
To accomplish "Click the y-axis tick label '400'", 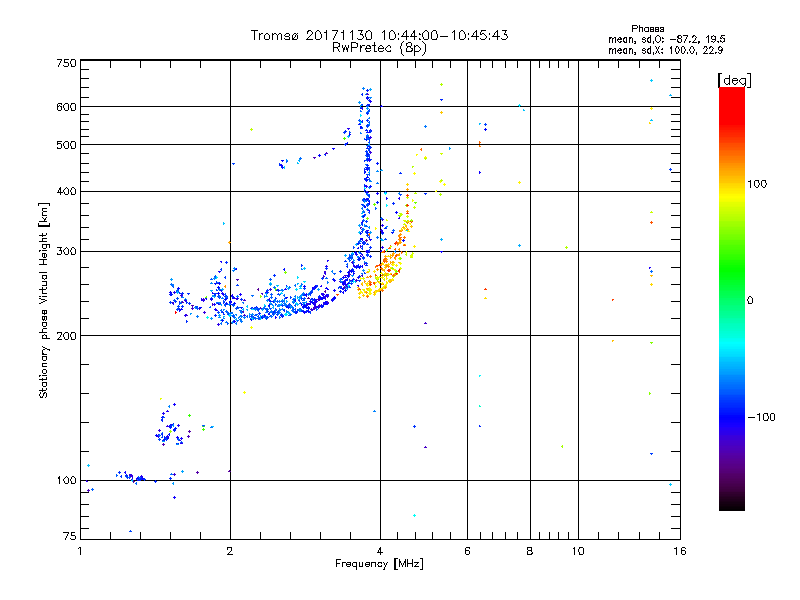I will point(66,191).
